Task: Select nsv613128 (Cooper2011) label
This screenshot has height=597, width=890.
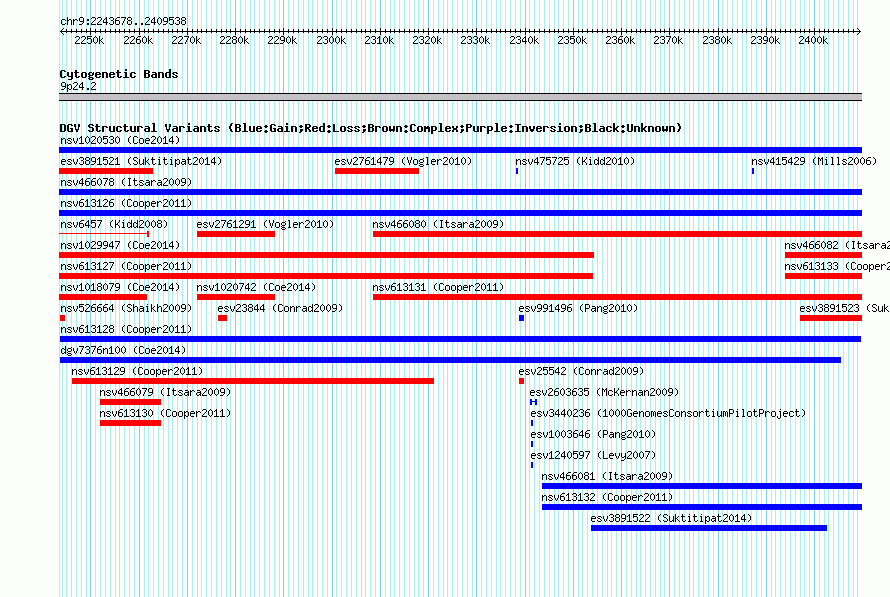Action: (x=126, y=329)
